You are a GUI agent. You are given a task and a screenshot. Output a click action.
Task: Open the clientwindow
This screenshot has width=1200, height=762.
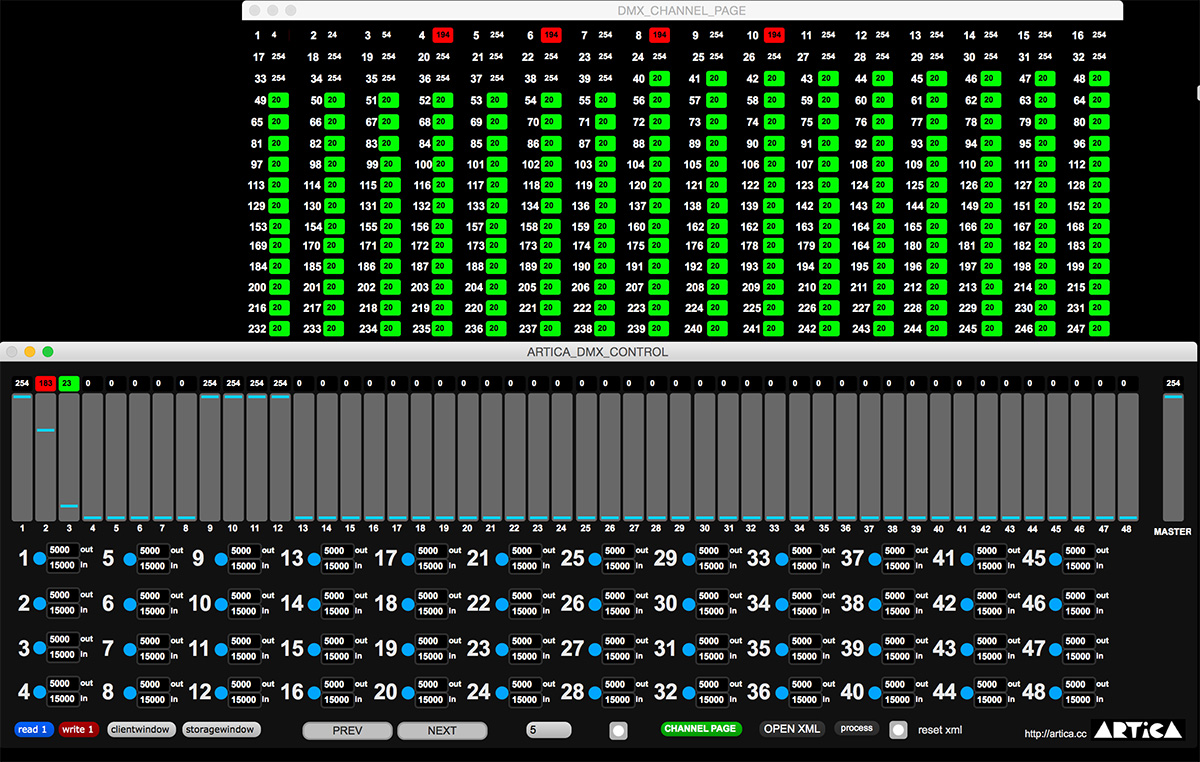[141, 730]
